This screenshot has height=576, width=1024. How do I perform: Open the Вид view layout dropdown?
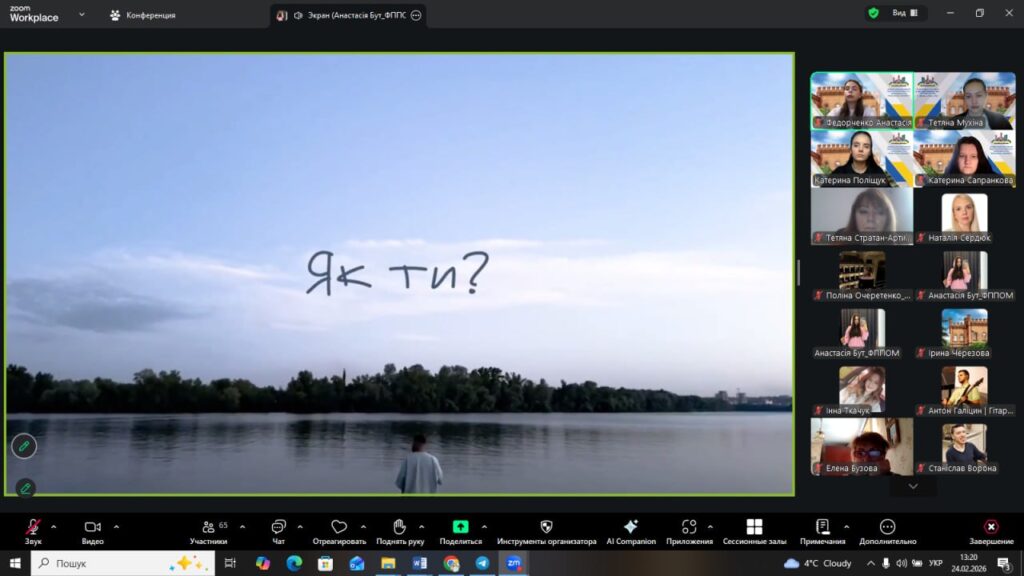(x=904, y=13)
